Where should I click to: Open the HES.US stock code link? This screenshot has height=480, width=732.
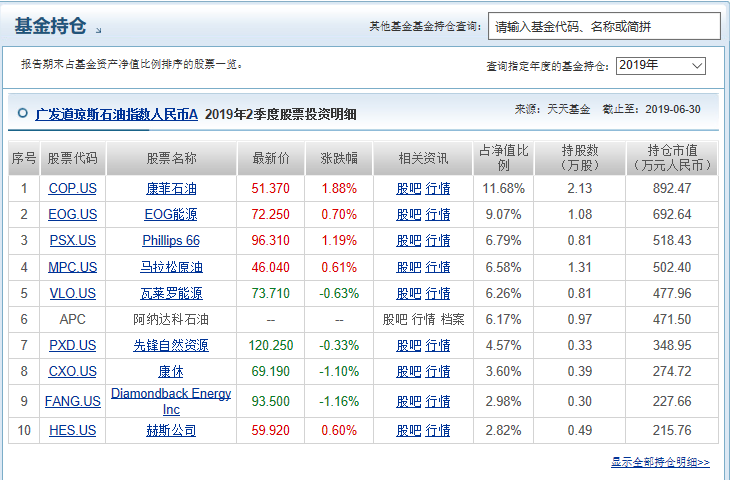[x=72, y=431]
